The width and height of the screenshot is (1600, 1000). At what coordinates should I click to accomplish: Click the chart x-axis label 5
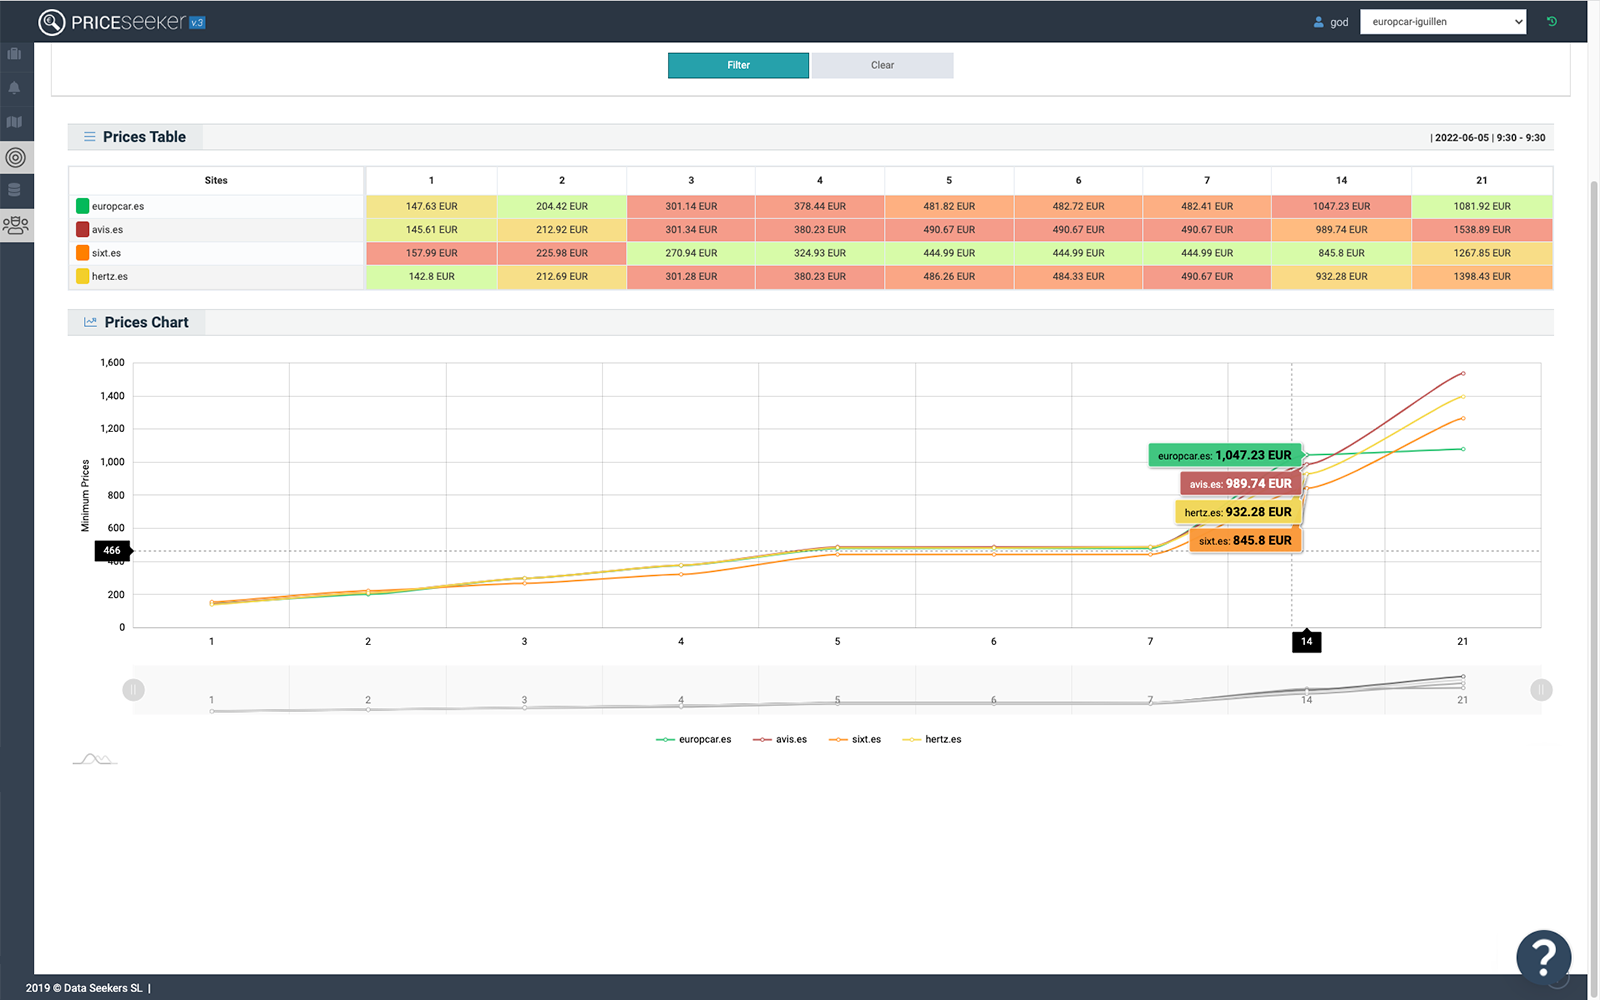click(x=837, y=641)
